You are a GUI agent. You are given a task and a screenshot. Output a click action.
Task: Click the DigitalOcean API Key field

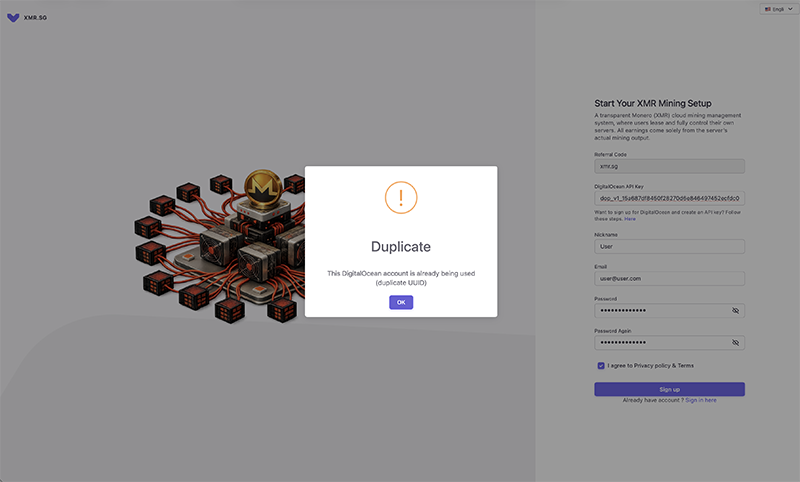point(669,198)
